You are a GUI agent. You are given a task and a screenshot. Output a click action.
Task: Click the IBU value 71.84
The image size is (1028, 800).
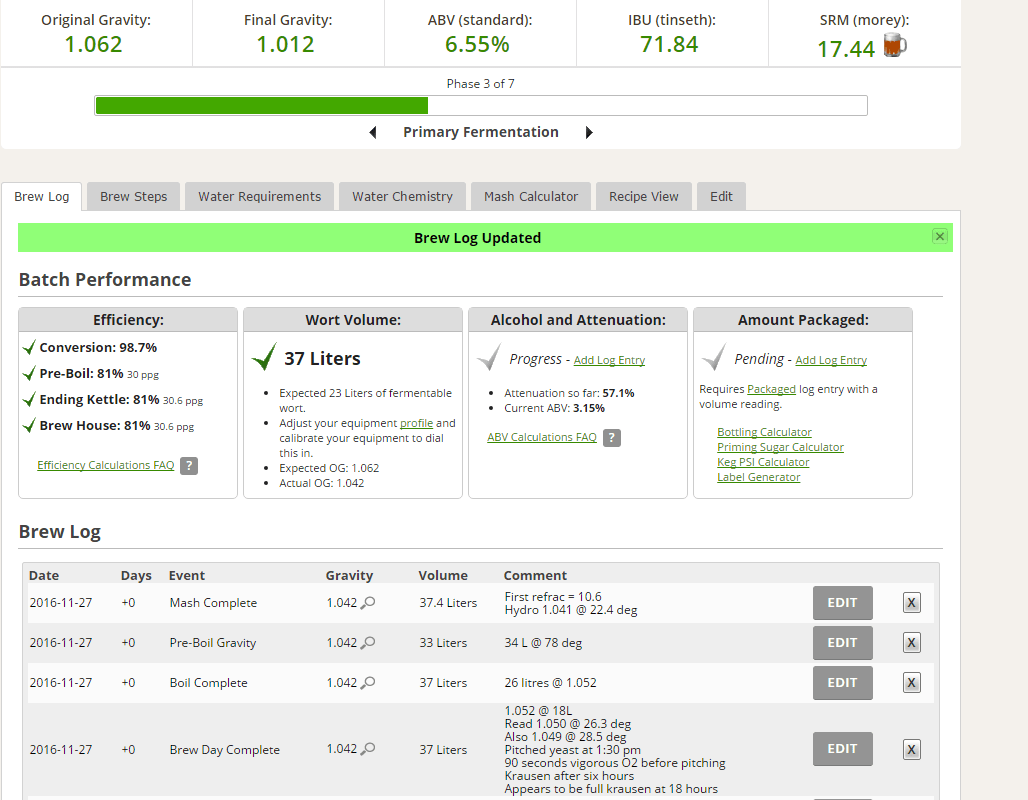pos(669,45)
